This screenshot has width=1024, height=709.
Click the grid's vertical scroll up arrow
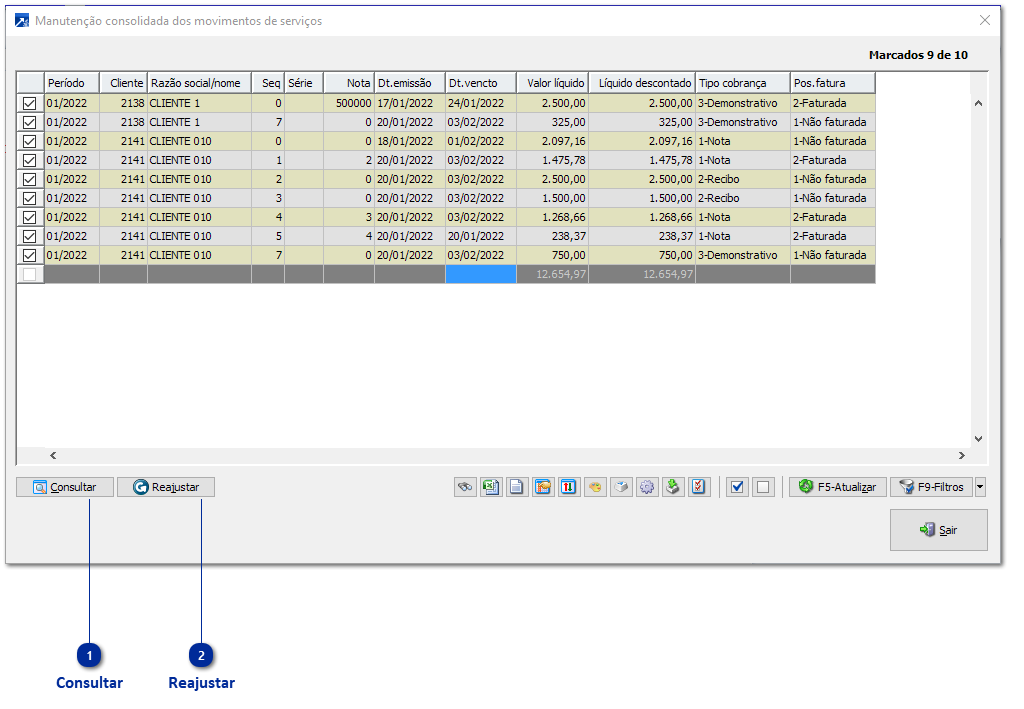[x=978, y=103]
